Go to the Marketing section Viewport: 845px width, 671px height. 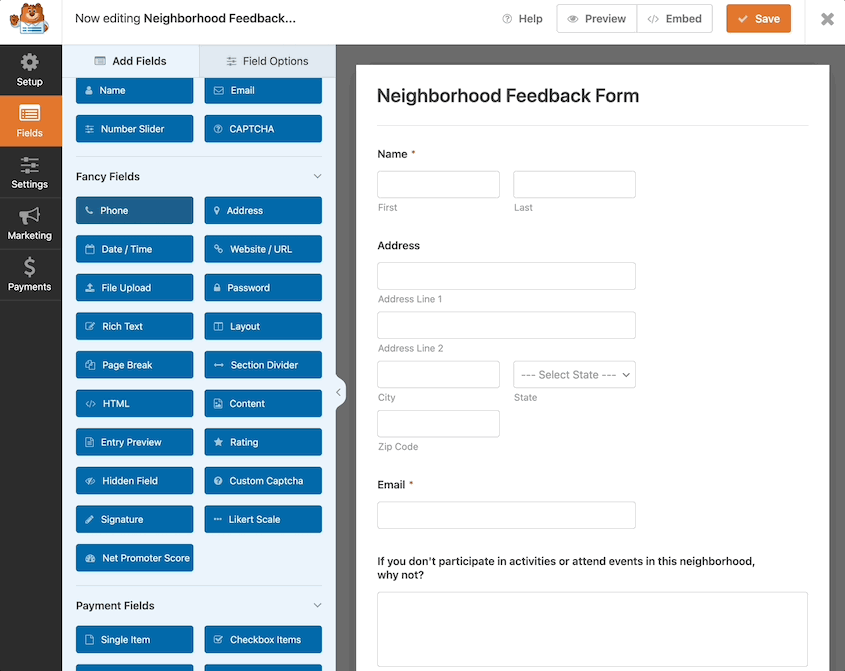(30, 223)
